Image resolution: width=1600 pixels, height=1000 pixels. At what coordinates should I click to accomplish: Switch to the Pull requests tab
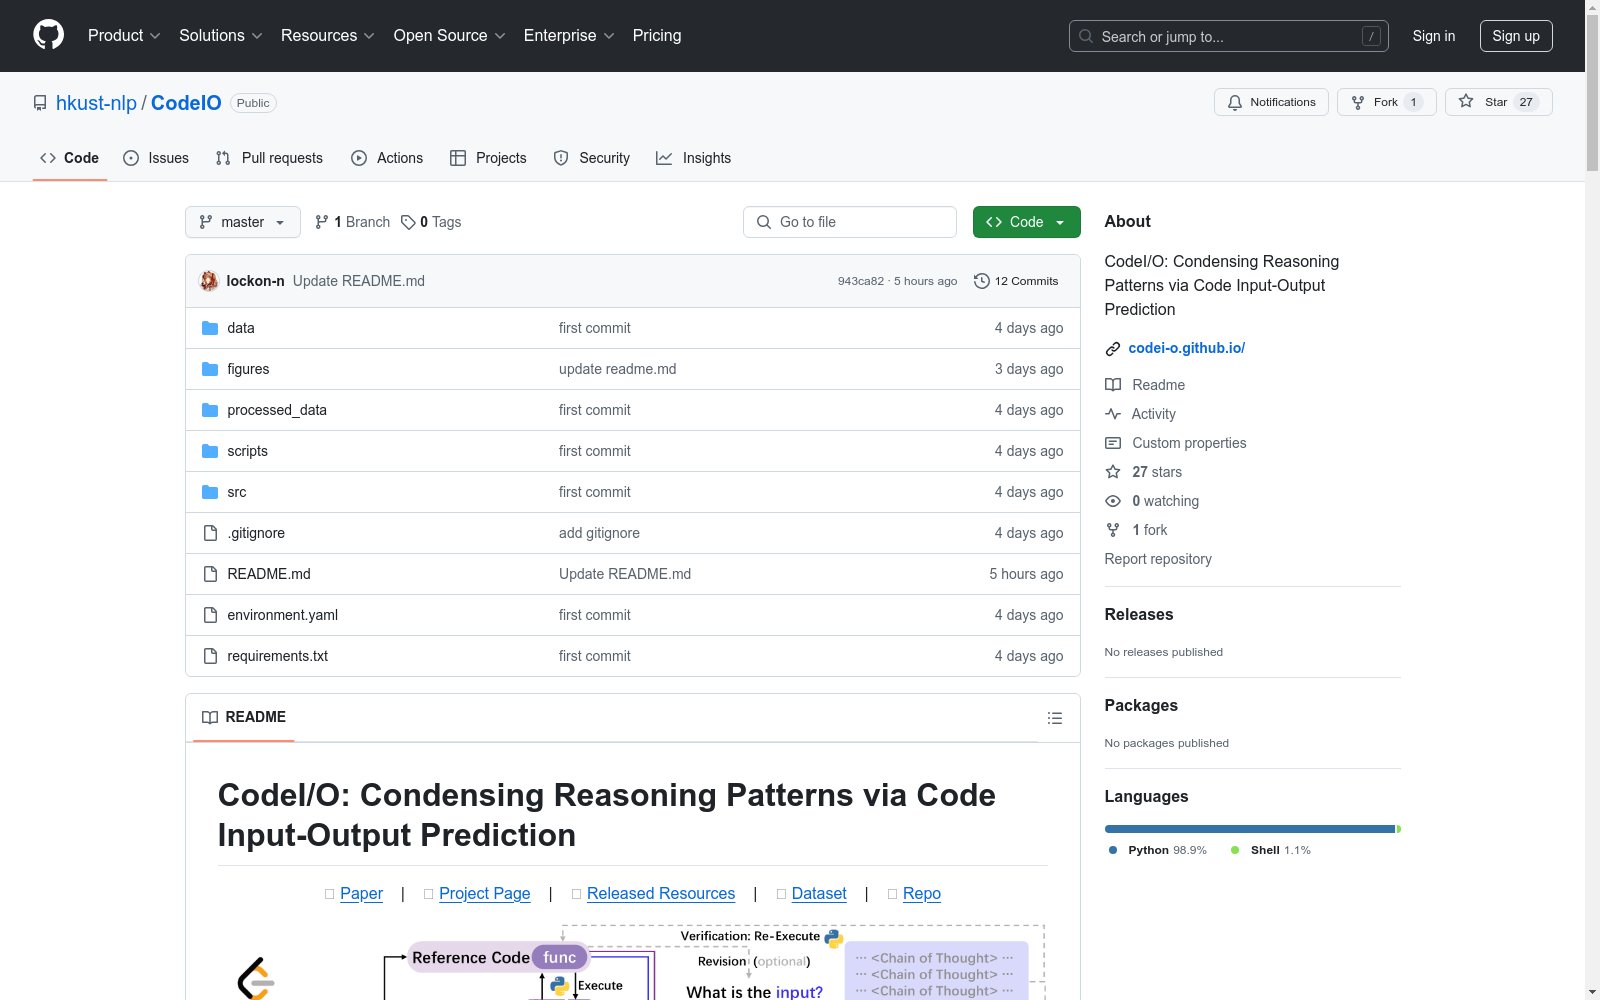pyautogui.click(x=269, y=158)
